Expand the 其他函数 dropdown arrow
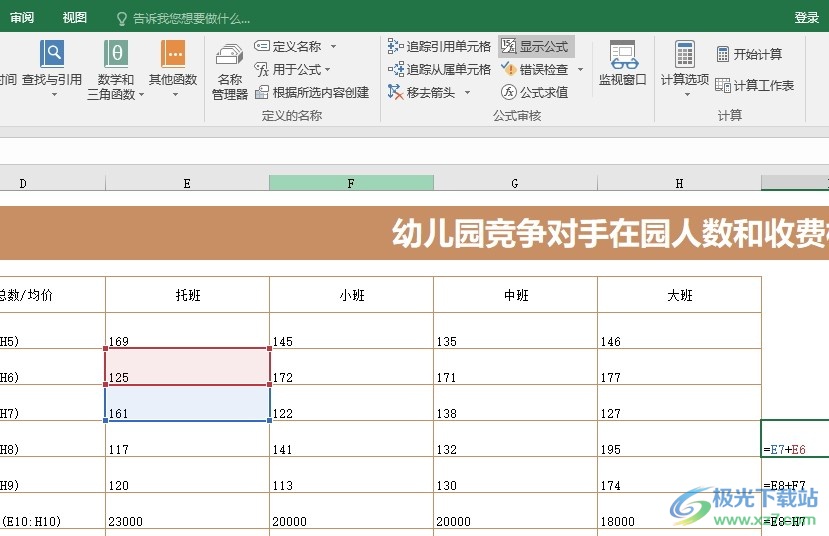 pos(175,95)
